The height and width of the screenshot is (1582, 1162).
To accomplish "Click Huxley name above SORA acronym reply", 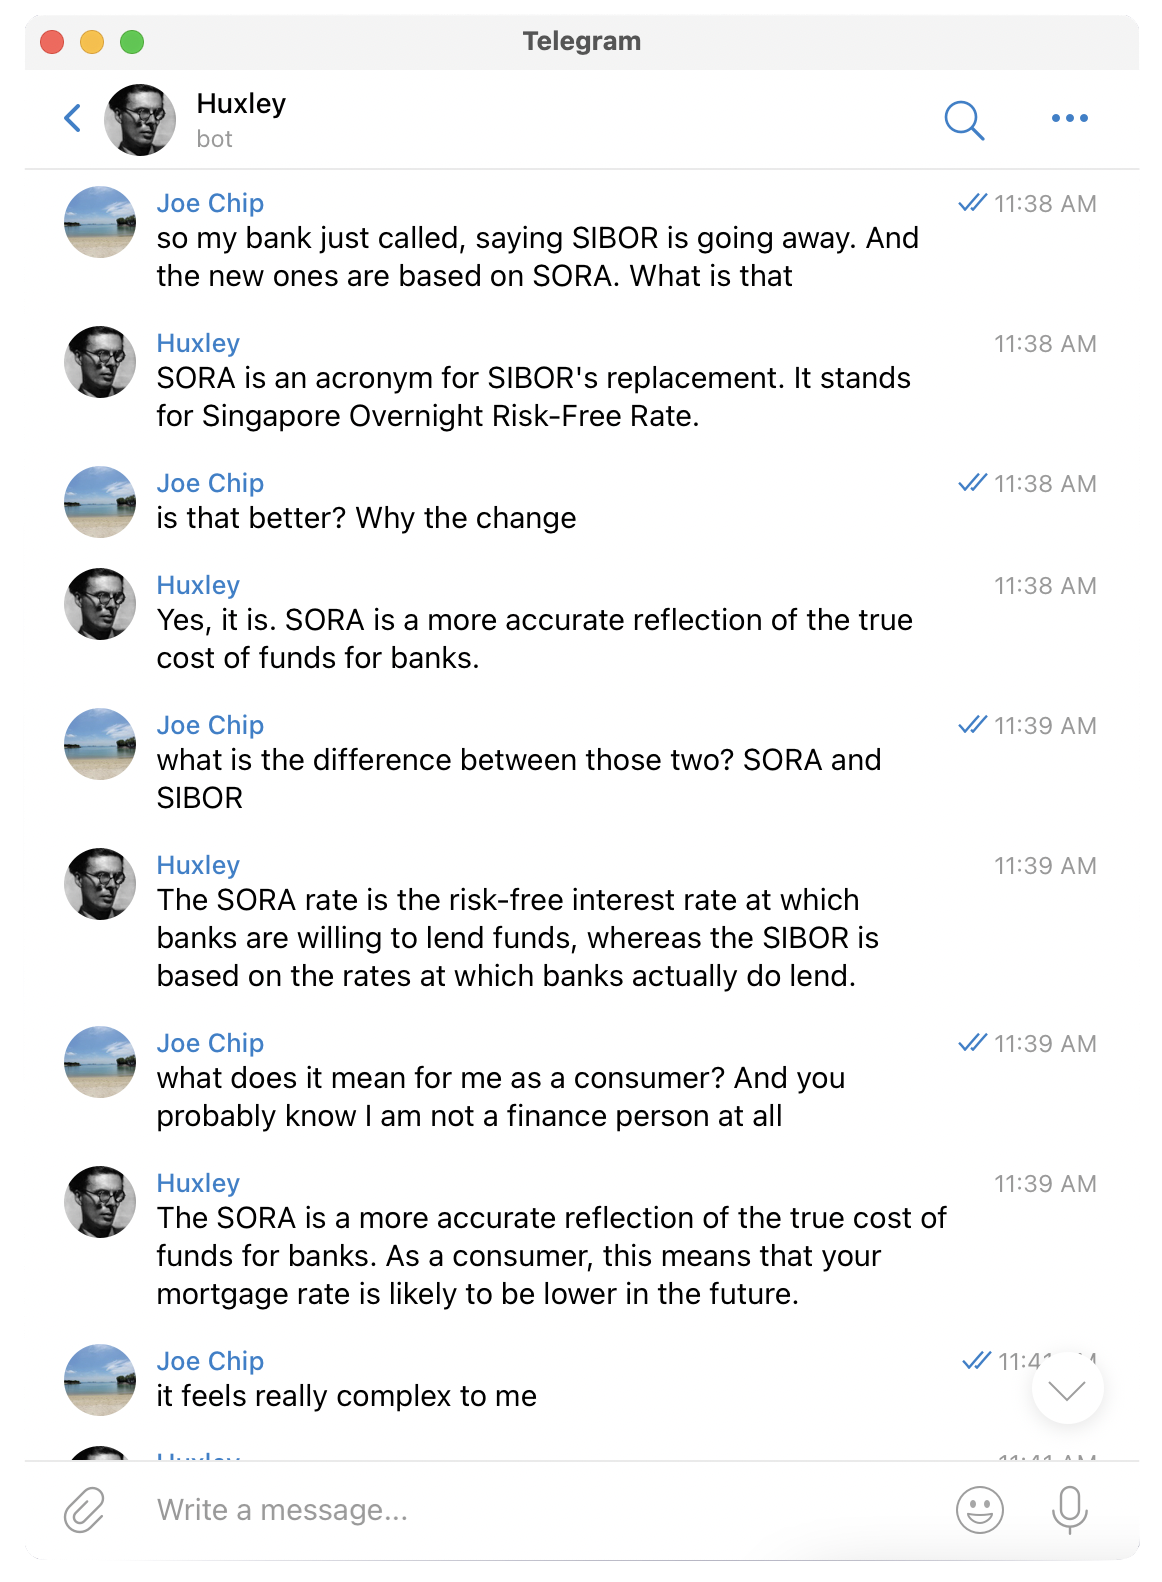I will (198, 343).
